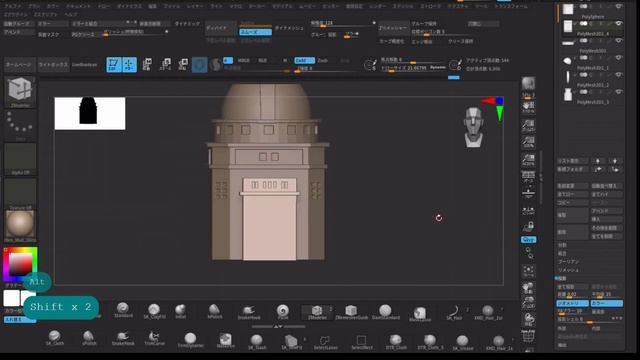
Task: Expand the リメッシュ (Remesh) section
Action: [x=568, y=270]
